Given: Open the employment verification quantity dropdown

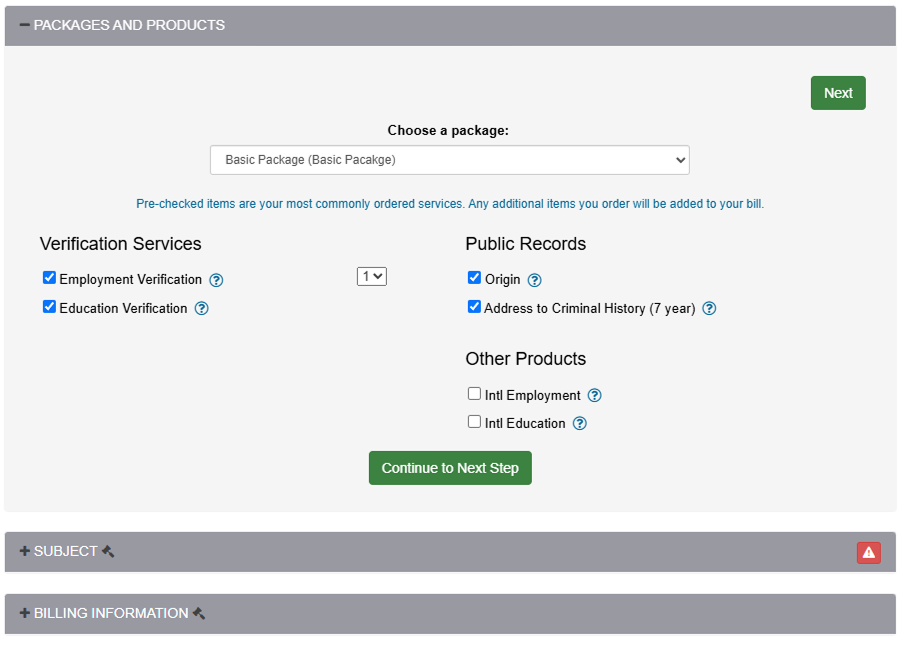Looking at the screenshot, I should [x=371, y=276].
